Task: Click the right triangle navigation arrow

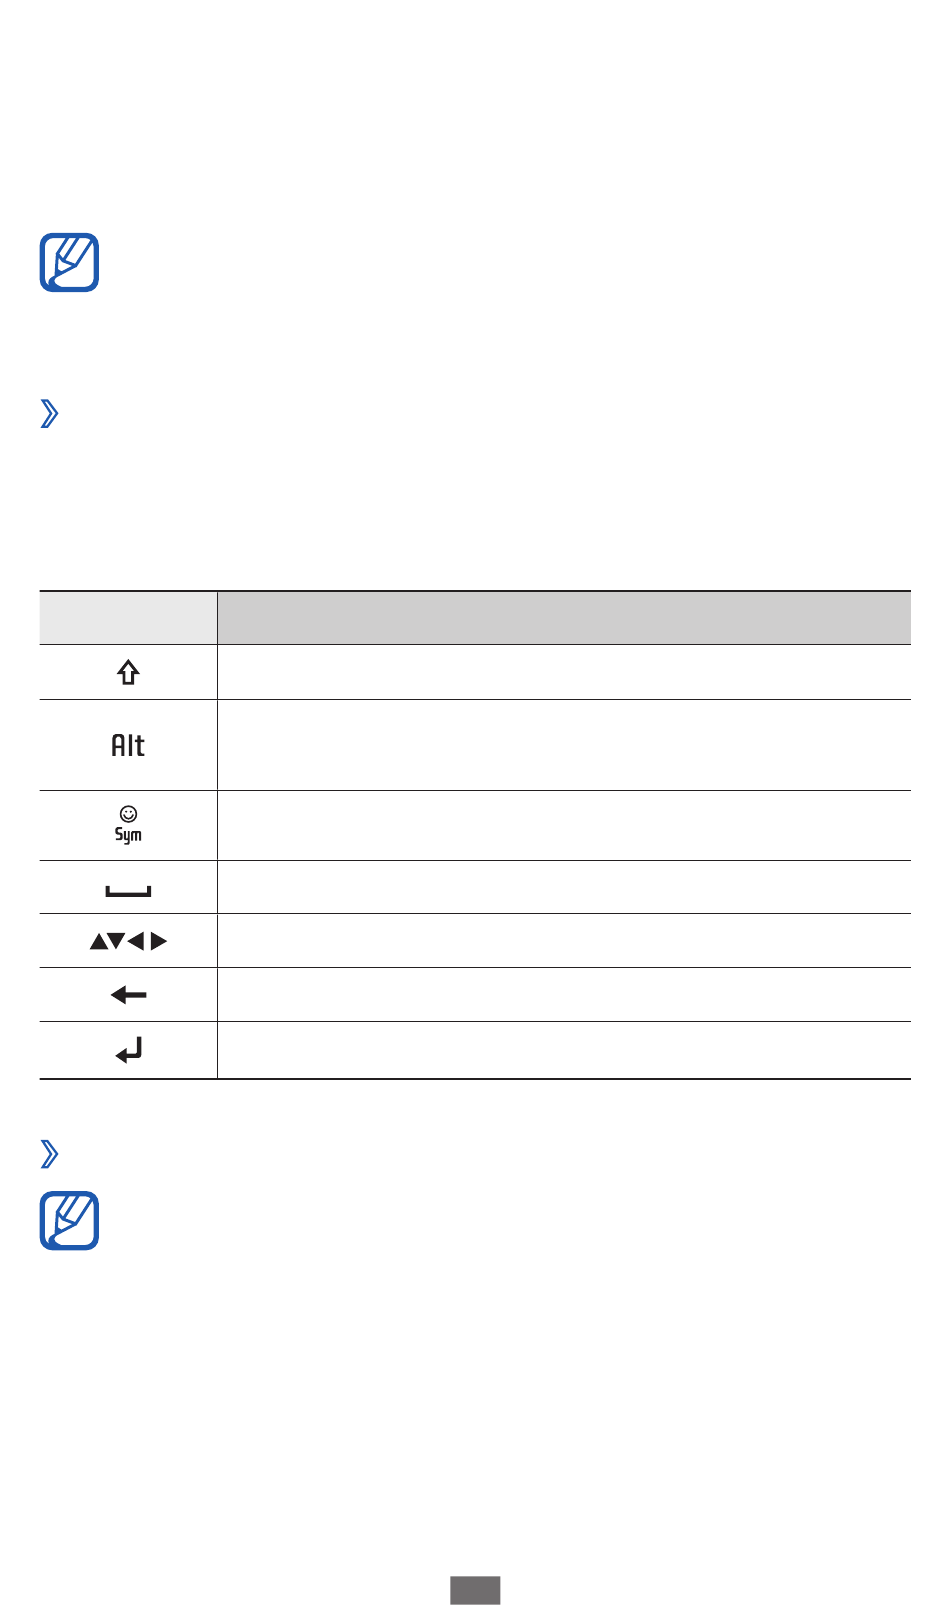Action: 158,941
